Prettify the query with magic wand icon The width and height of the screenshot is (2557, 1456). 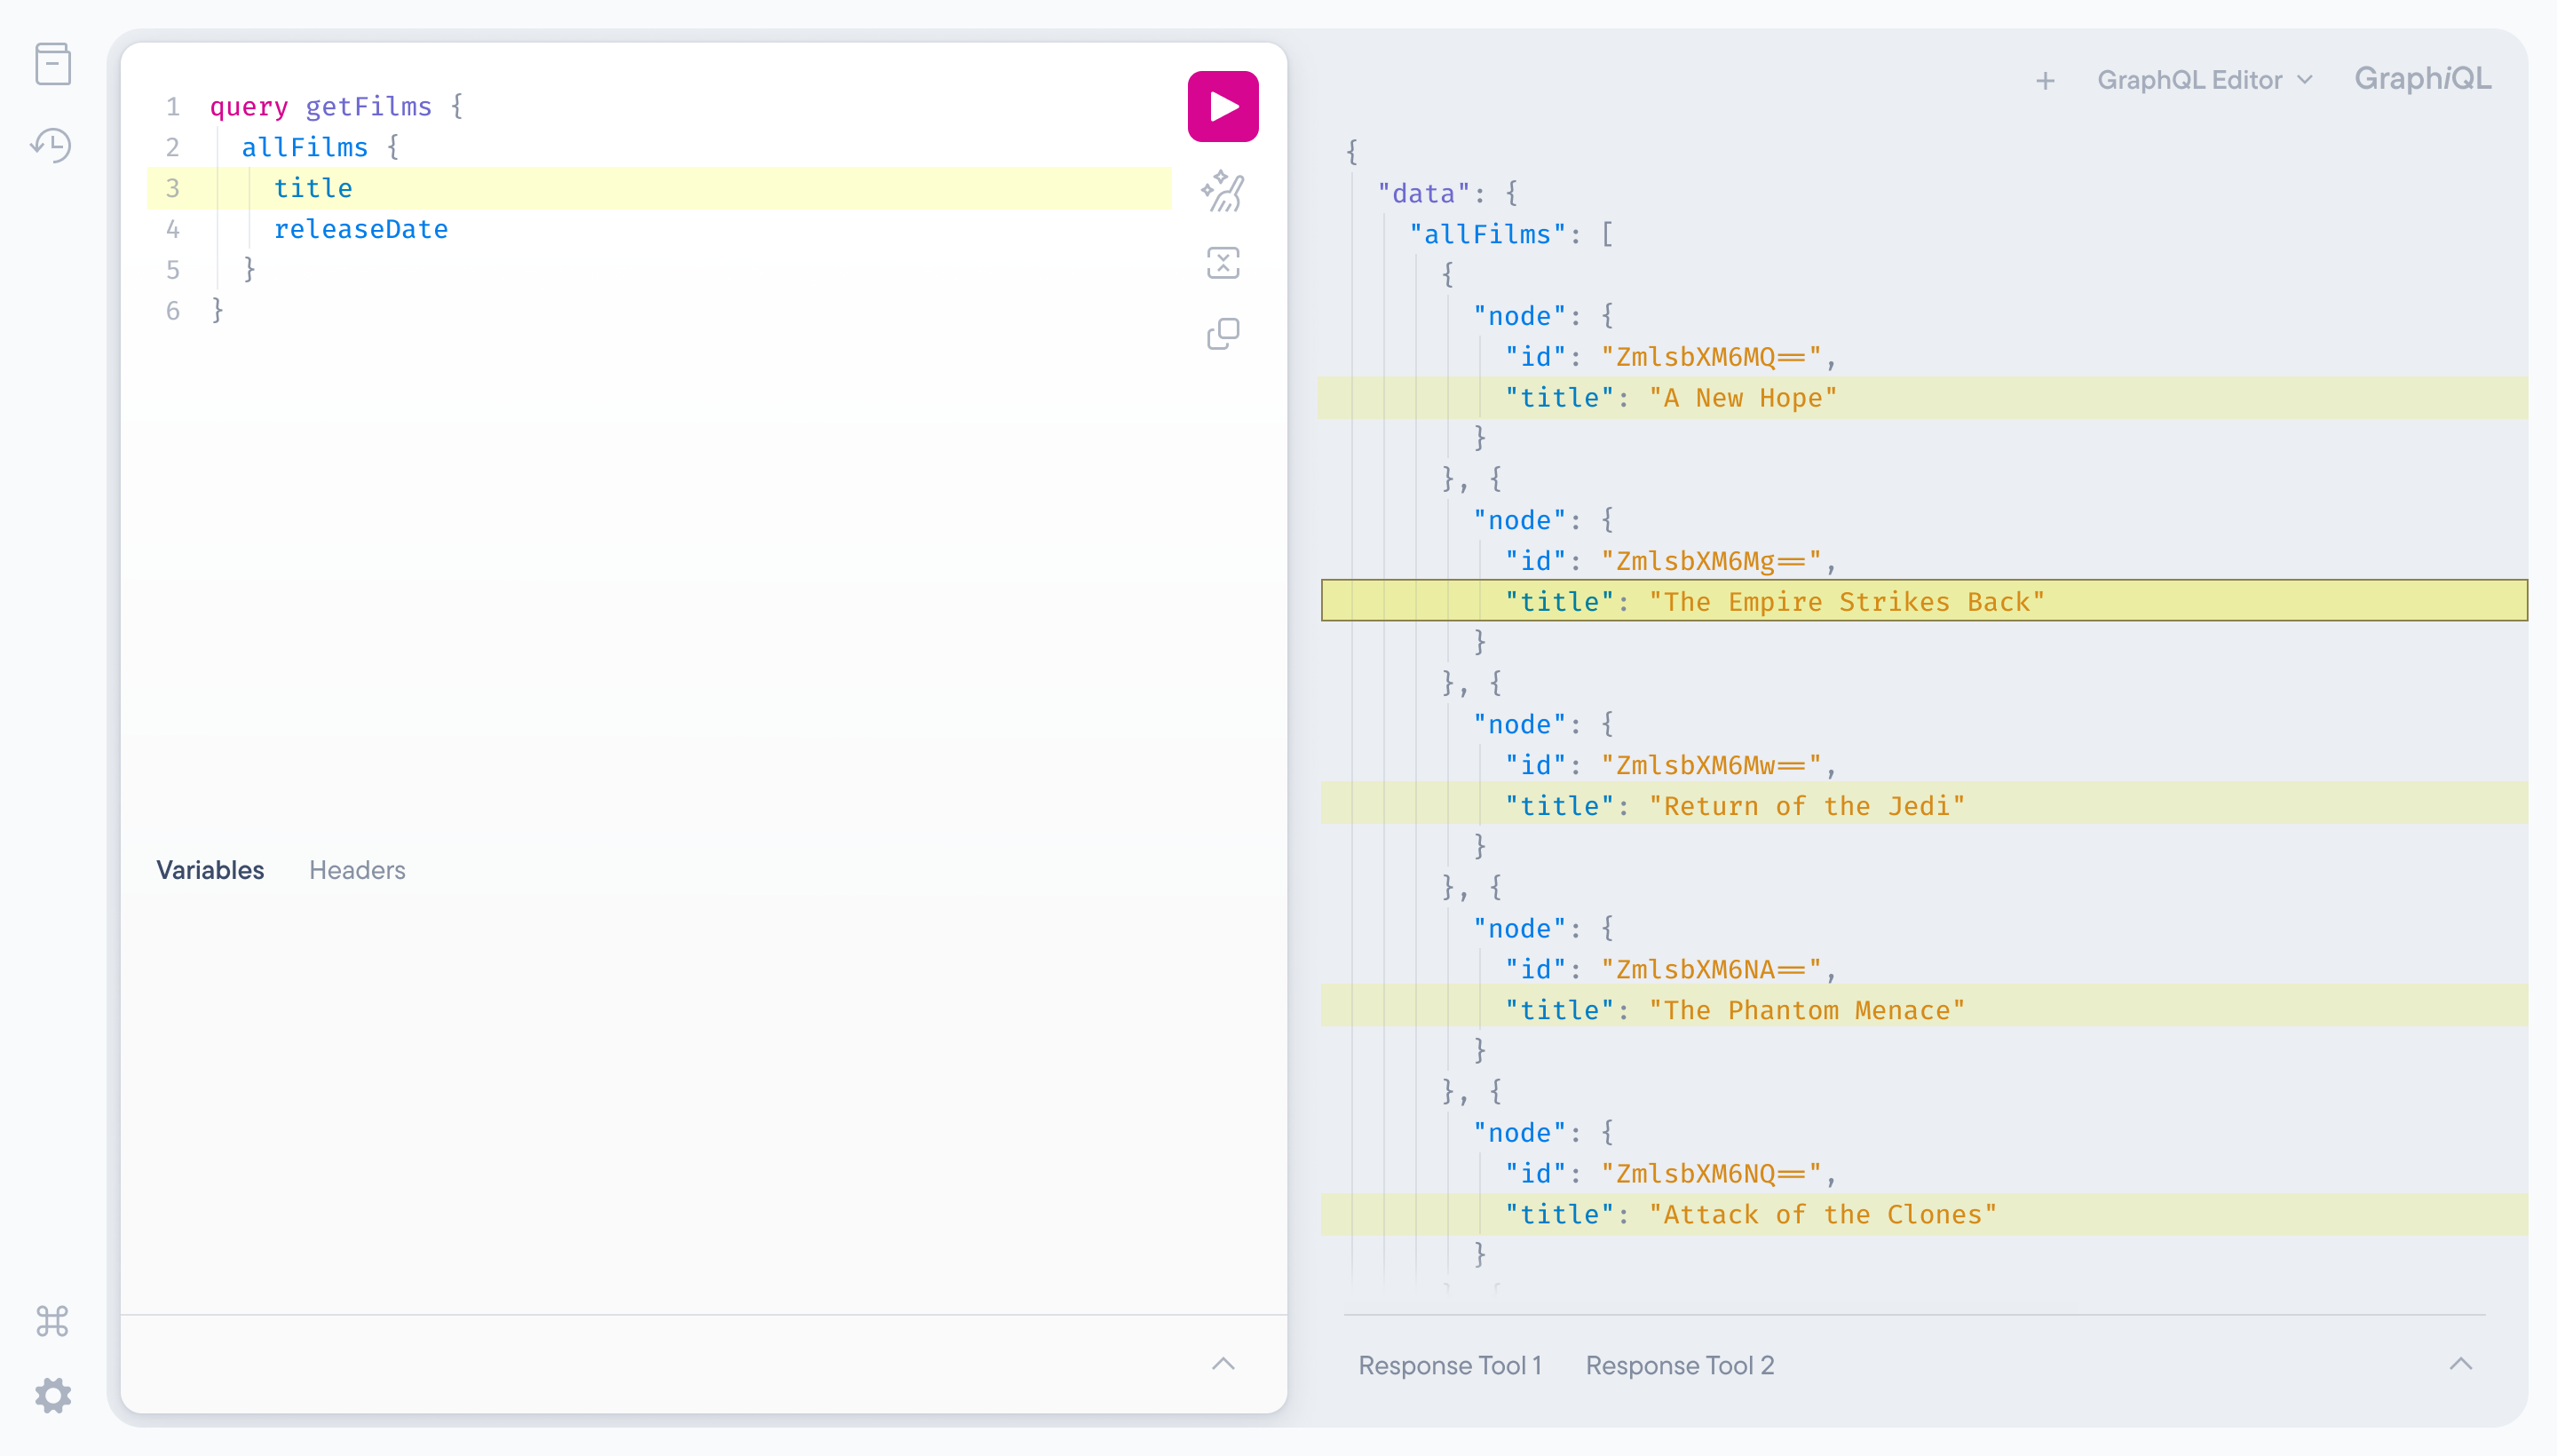point(1222,191)
